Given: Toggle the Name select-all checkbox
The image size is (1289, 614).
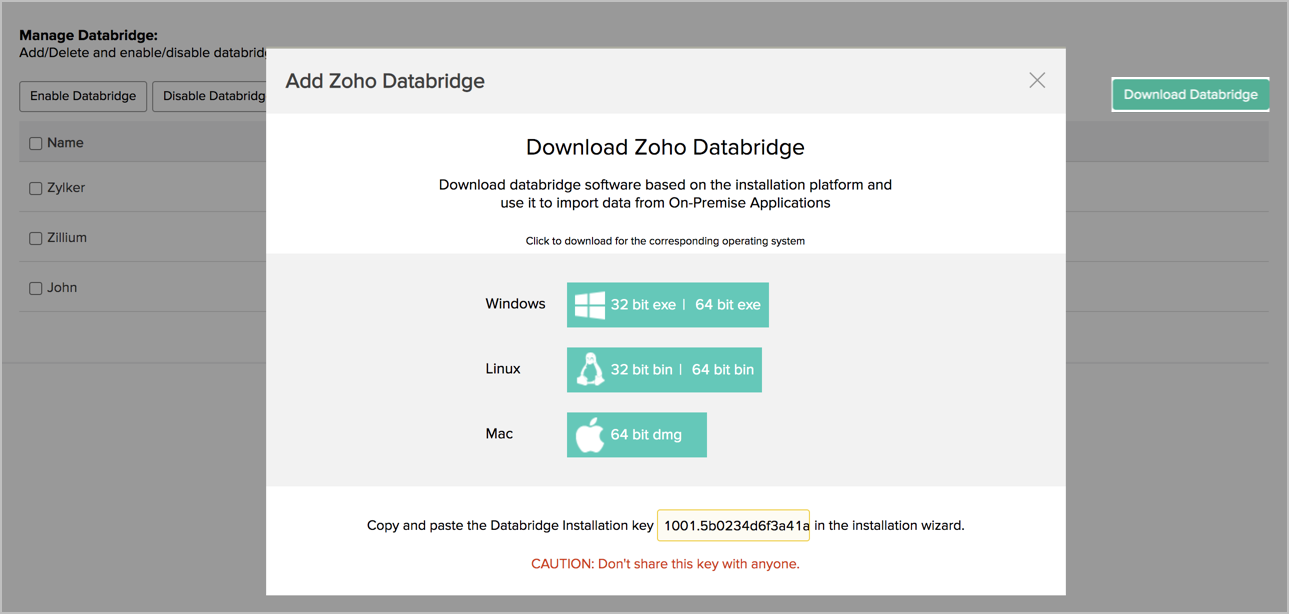Looking at the screenshot, I should (36, 143).
